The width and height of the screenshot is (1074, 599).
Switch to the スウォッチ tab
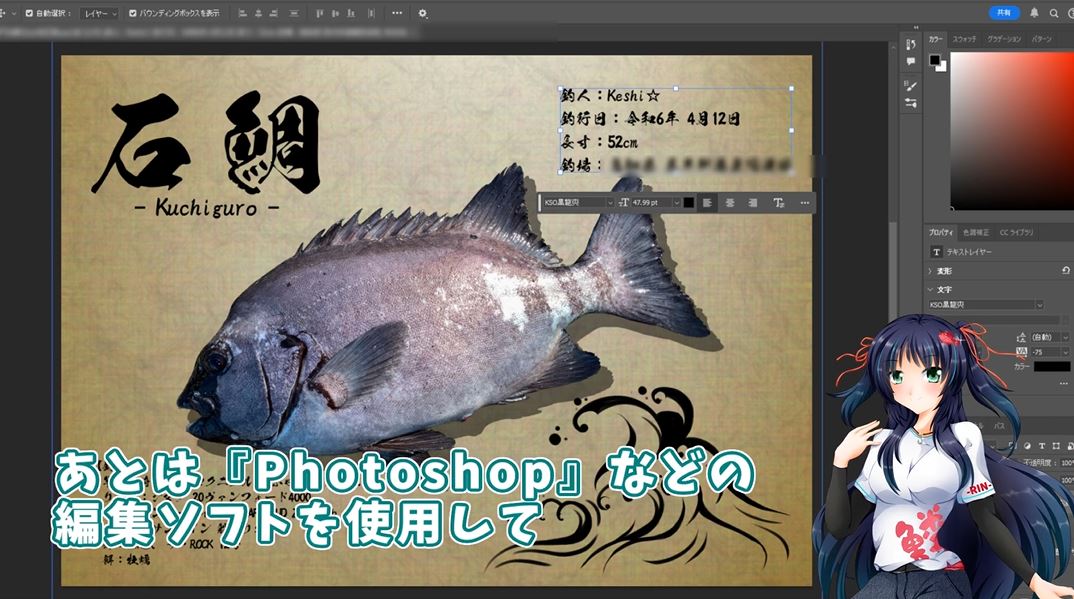pyautogui.click(x=964, y=39)
